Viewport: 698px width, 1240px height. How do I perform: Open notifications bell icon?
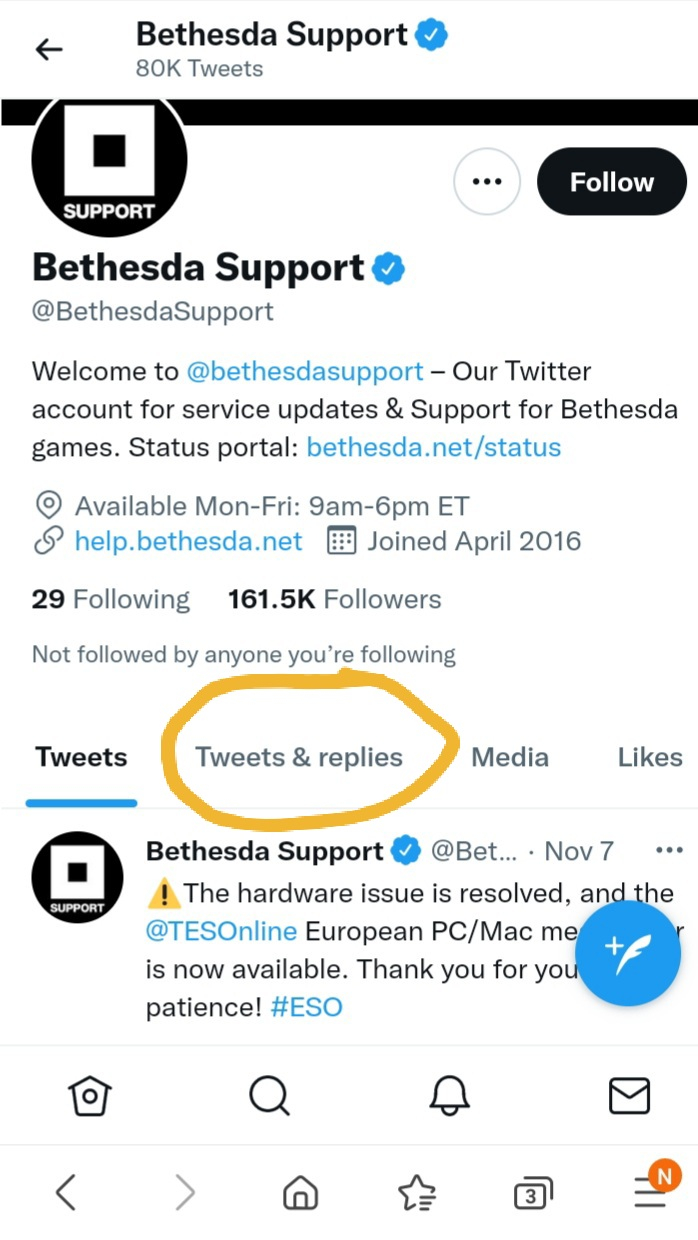click(450, 1096)
